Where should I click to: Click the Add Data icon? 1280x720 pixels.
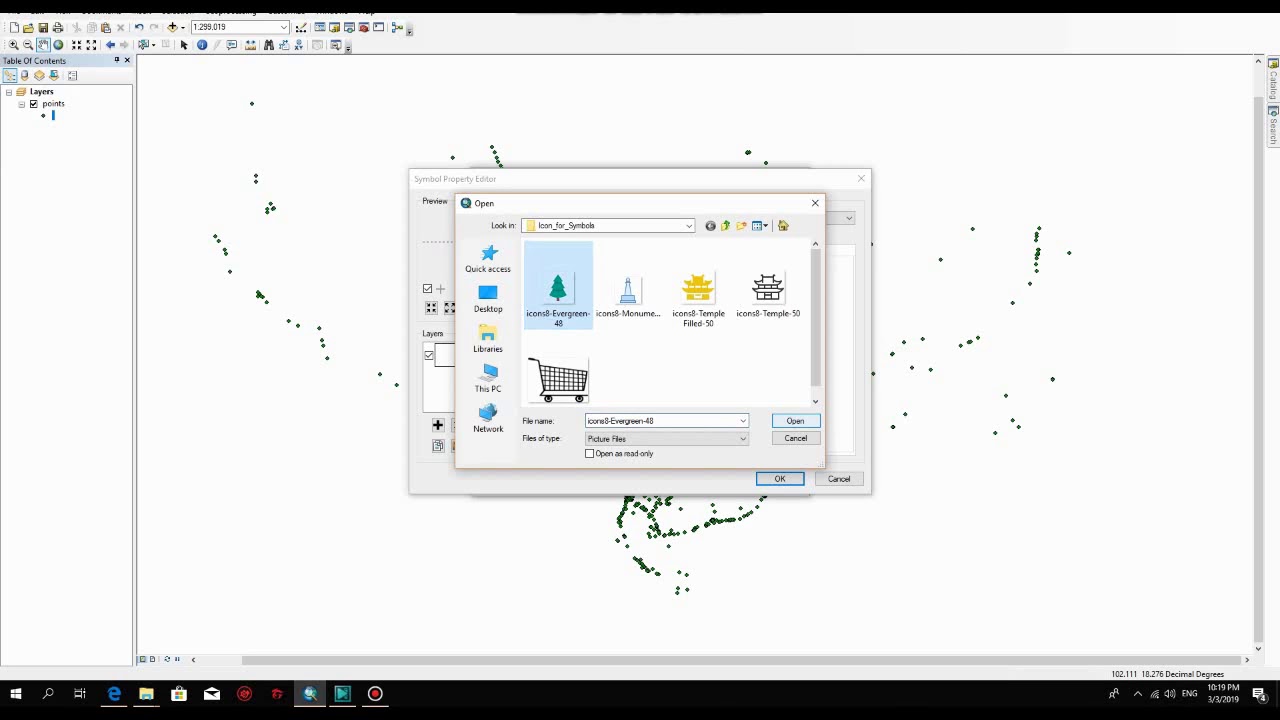pos(172,27)
